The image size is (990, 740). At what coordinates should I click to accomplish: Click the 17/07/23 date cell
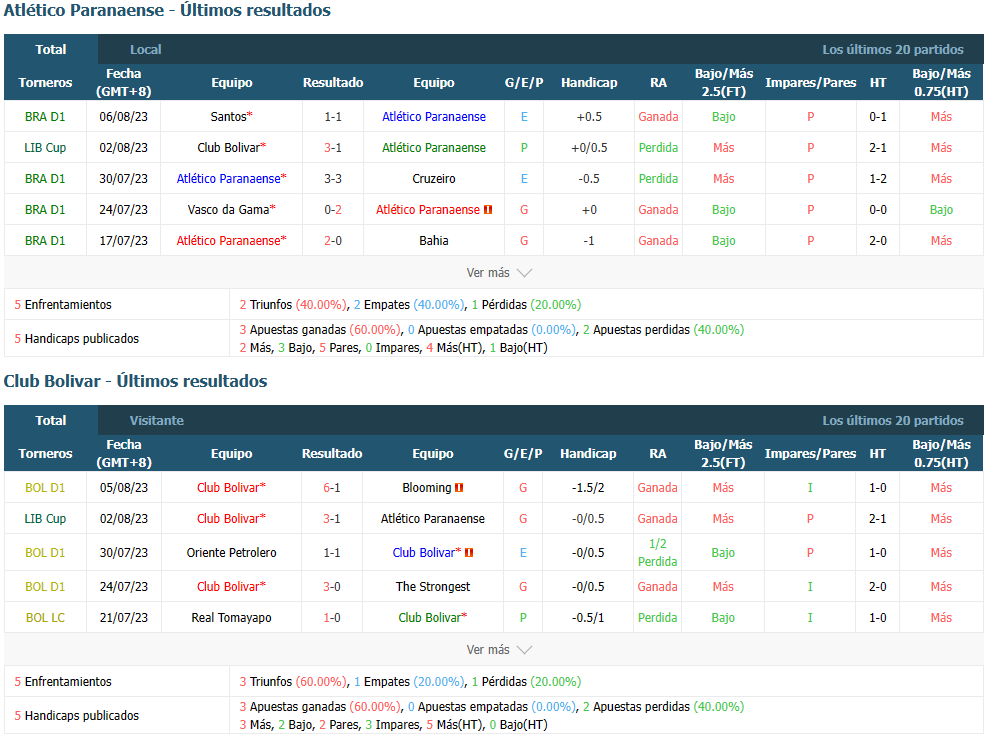123,241
